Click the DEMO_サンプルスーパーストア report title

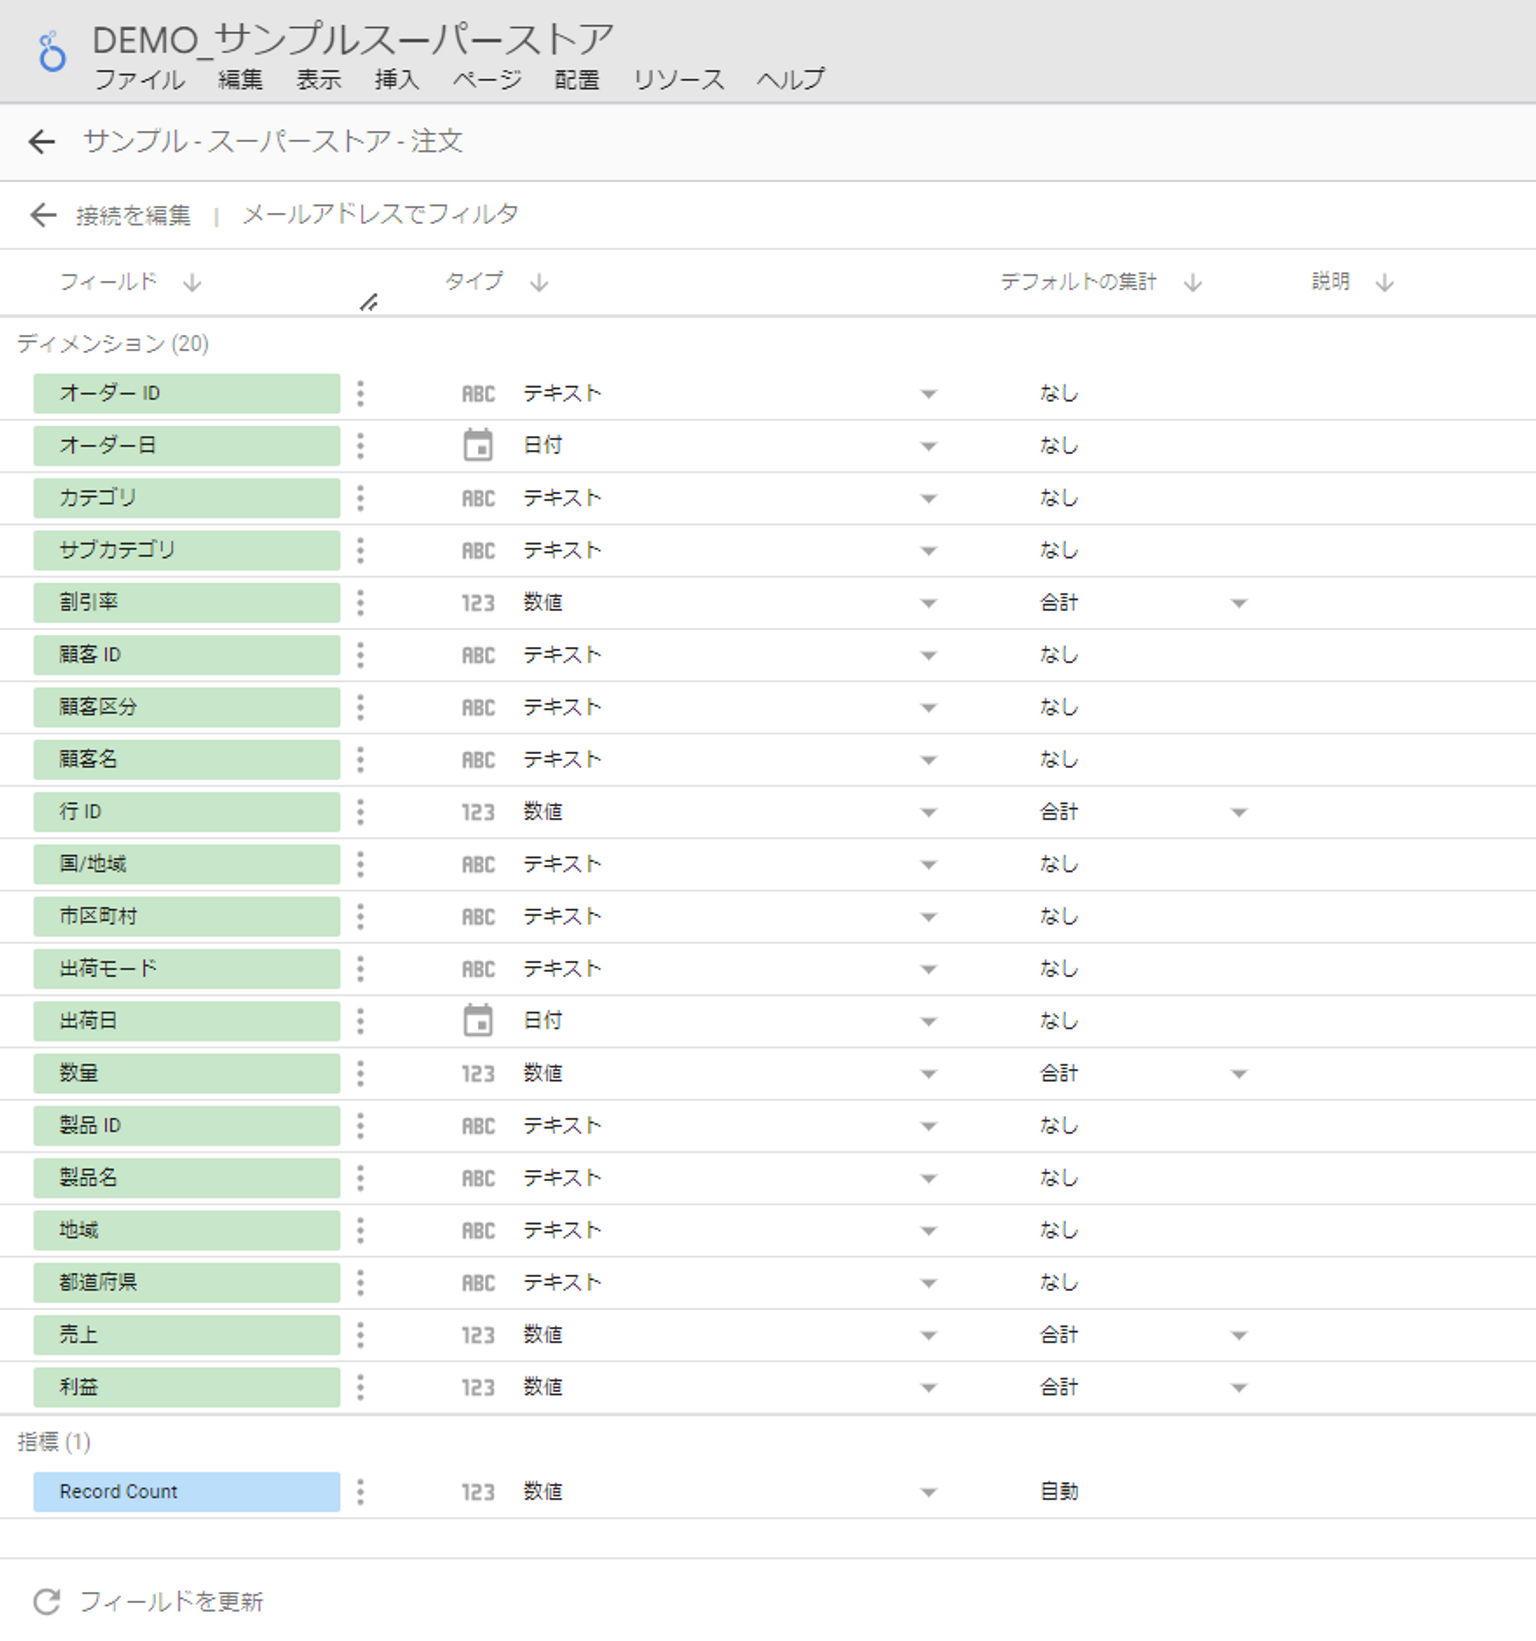point(353,40)
